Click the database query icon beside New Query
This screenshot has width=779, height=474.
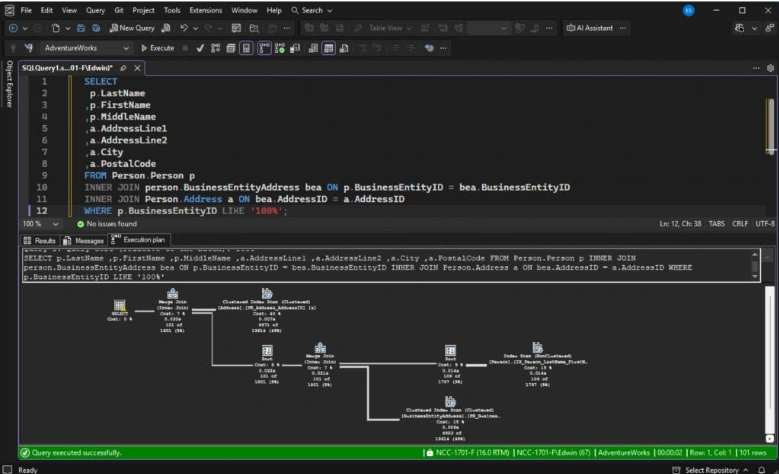click(x=166, y=28)
